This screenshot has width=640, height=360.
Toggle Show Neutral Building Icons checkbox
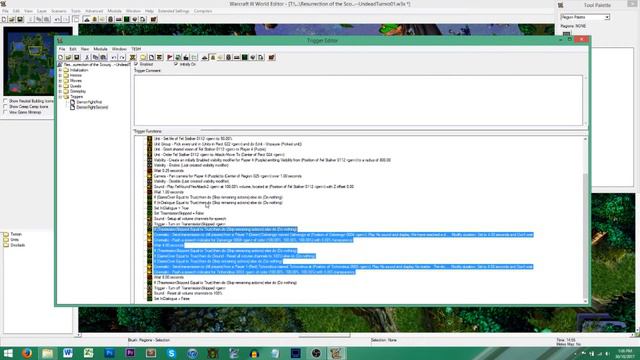point(5,101)
